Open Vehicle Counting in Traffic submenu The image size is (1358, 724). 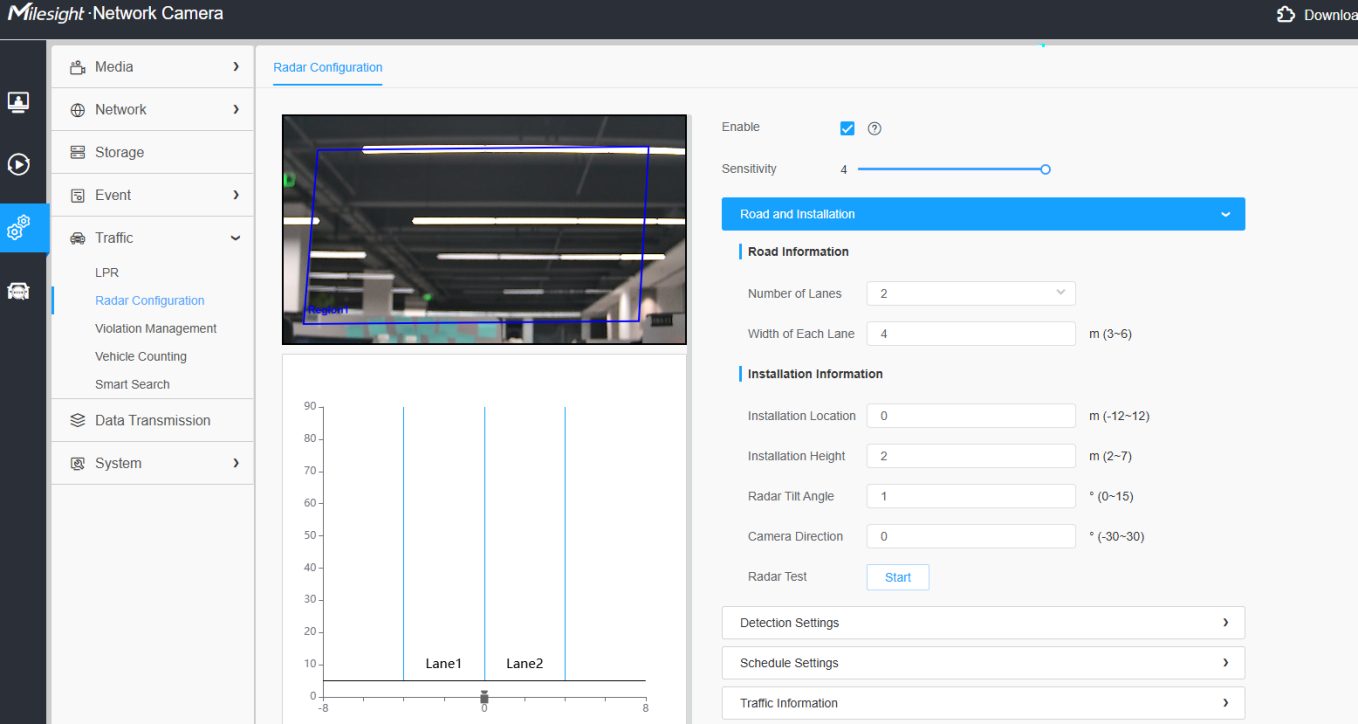[141, 357]
